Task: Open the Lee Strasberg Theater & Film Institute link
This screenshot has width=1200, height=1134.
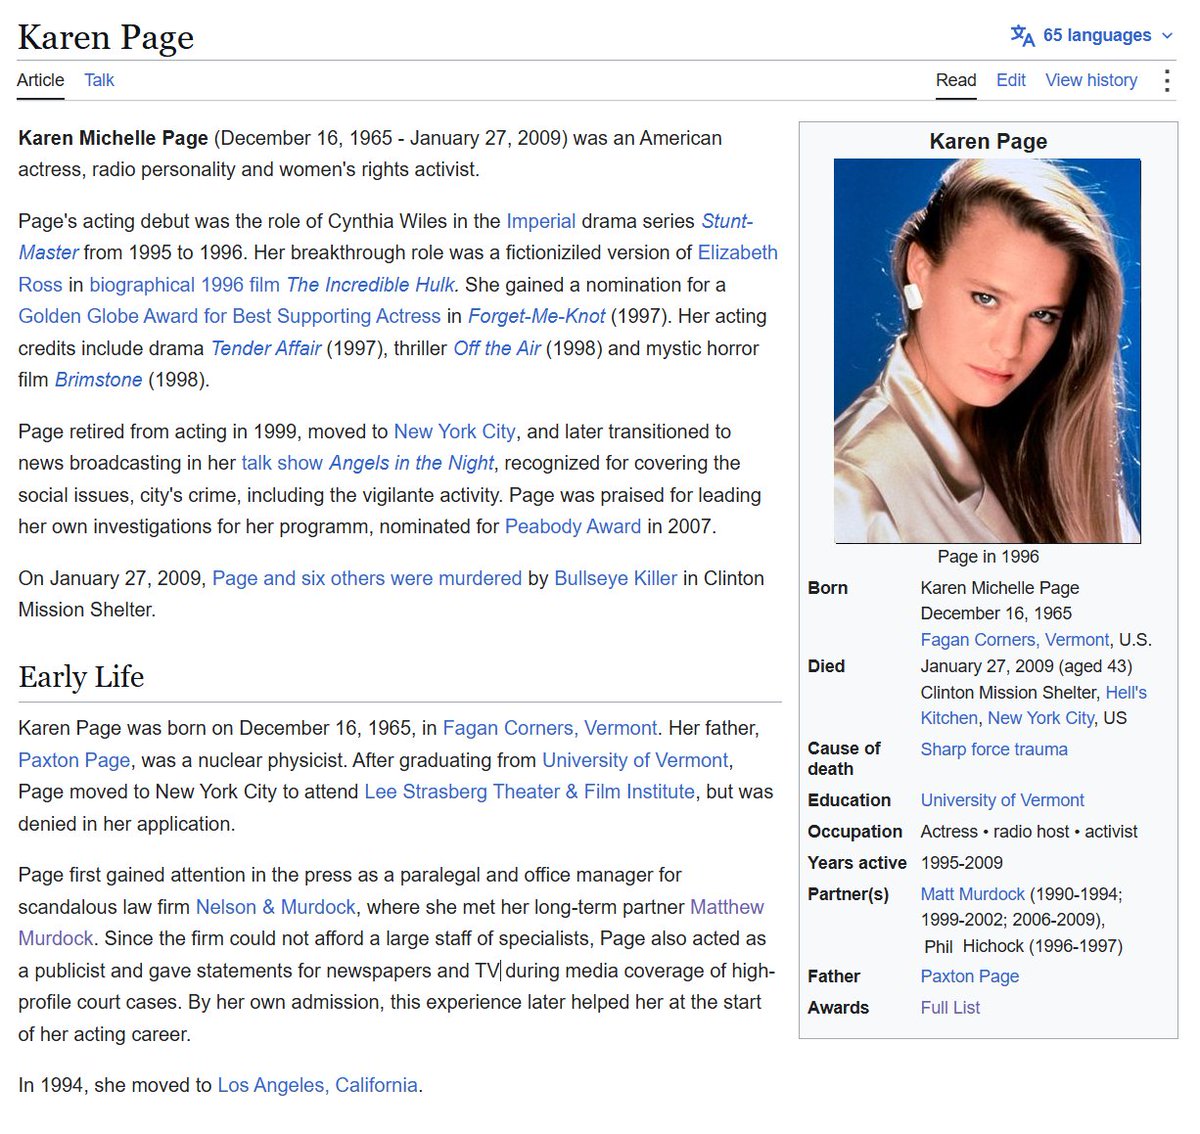Action: [x=530, y=792]
